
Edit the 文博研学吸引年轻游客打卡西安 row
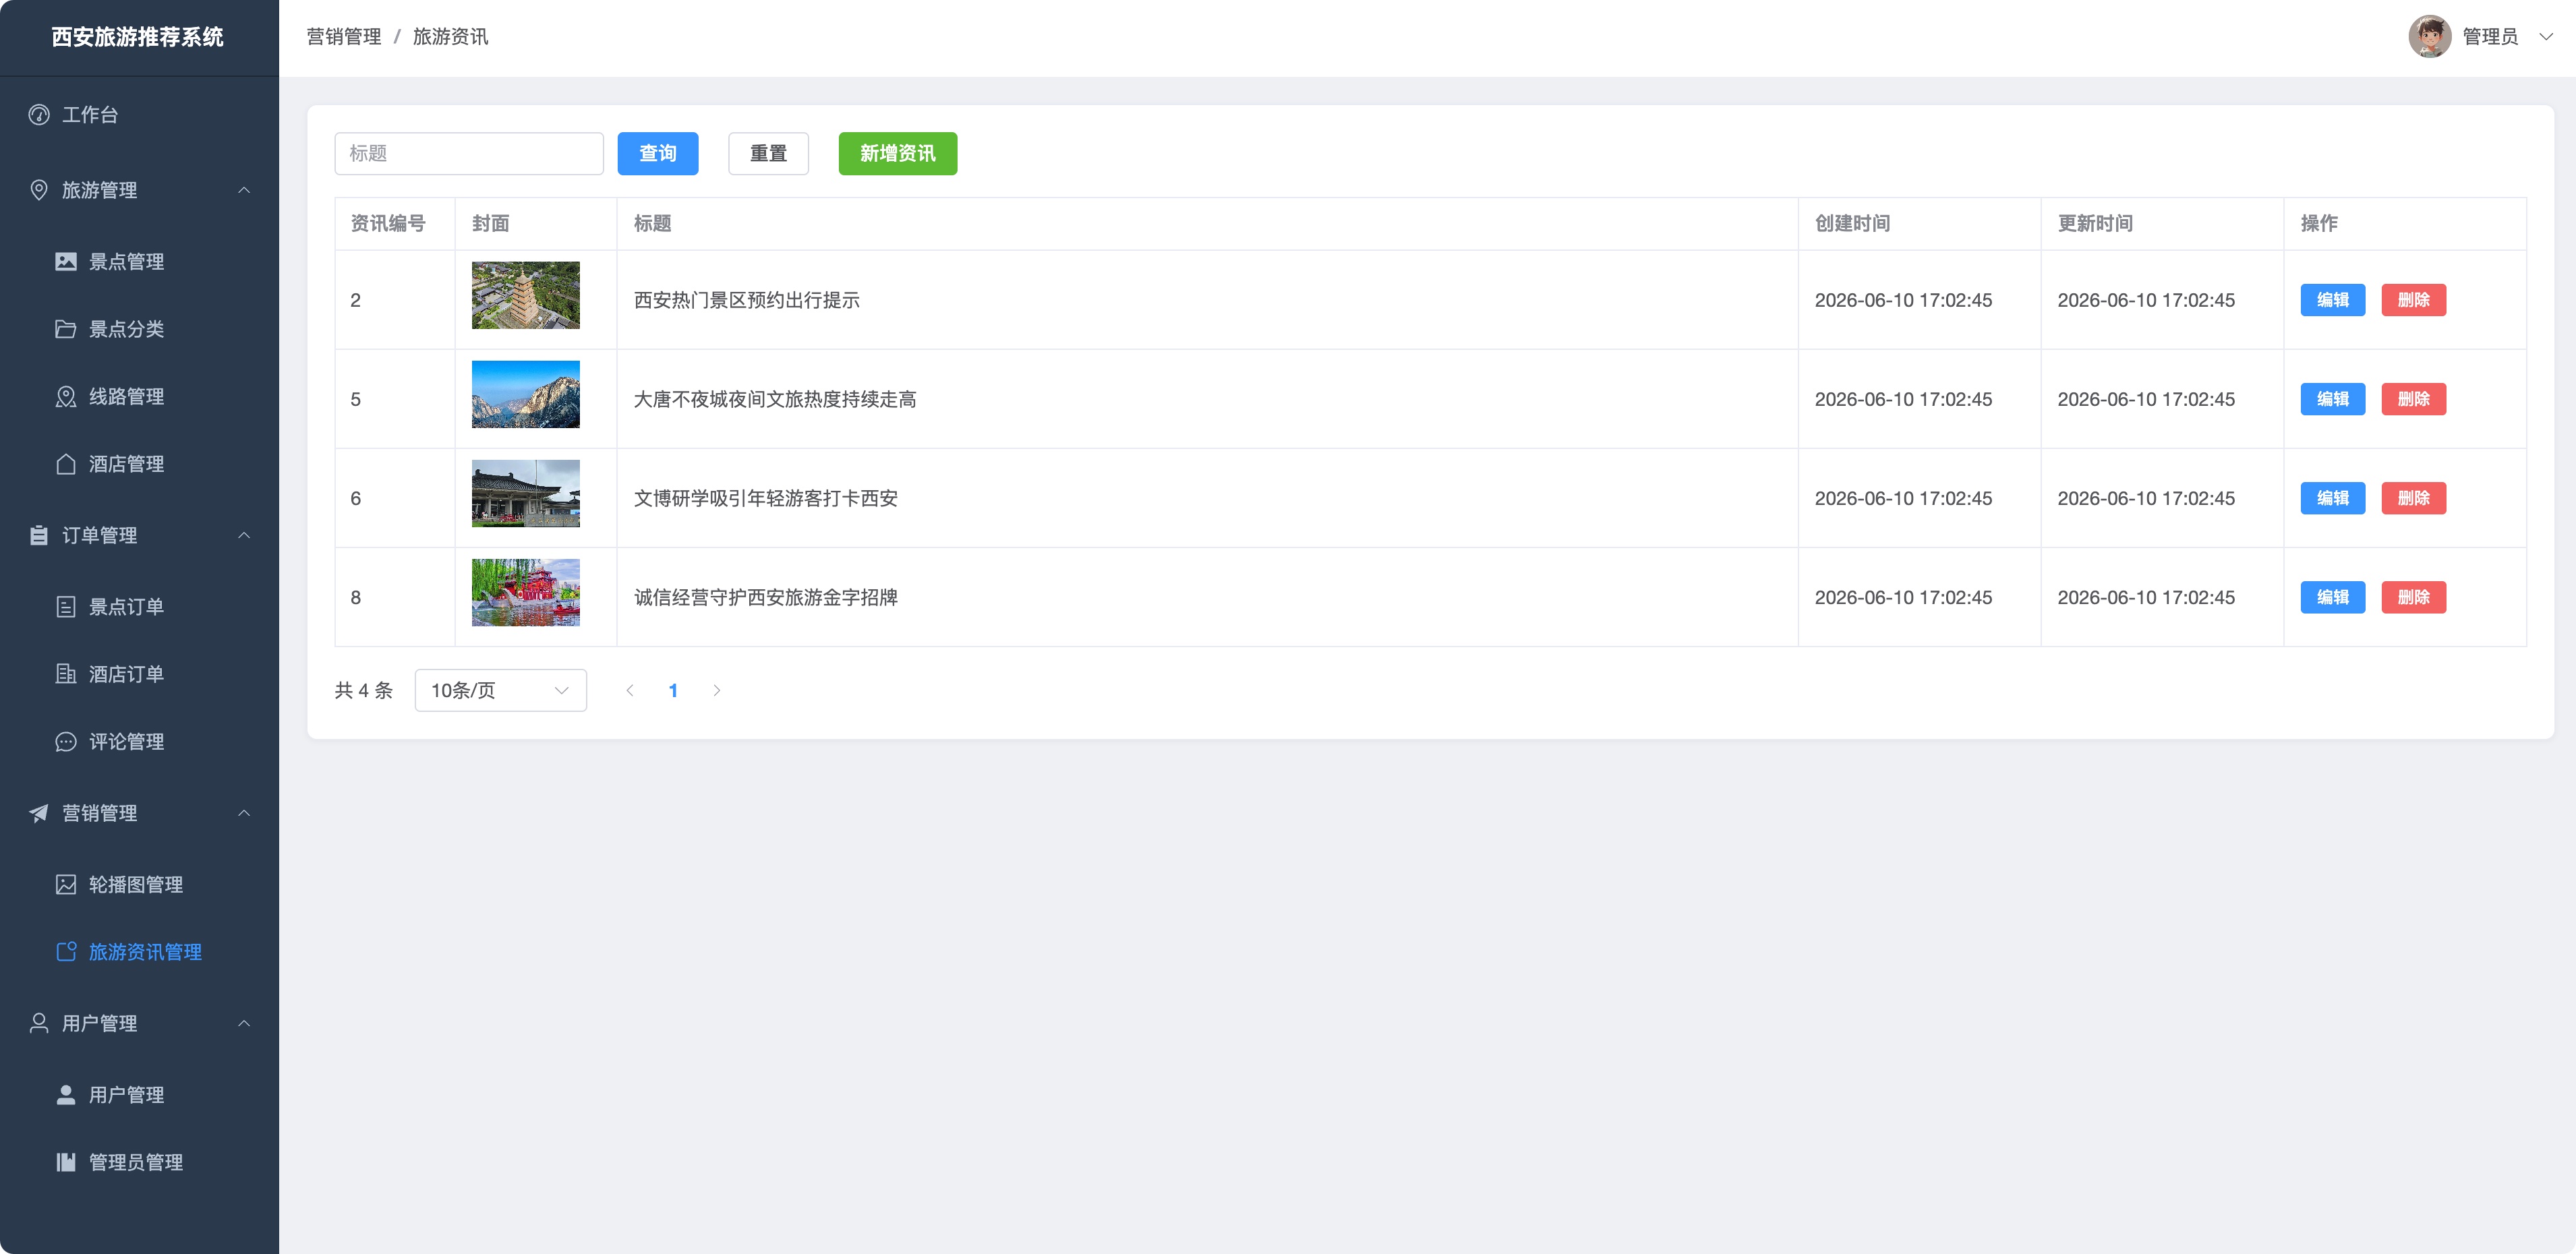click(2332, 498)
